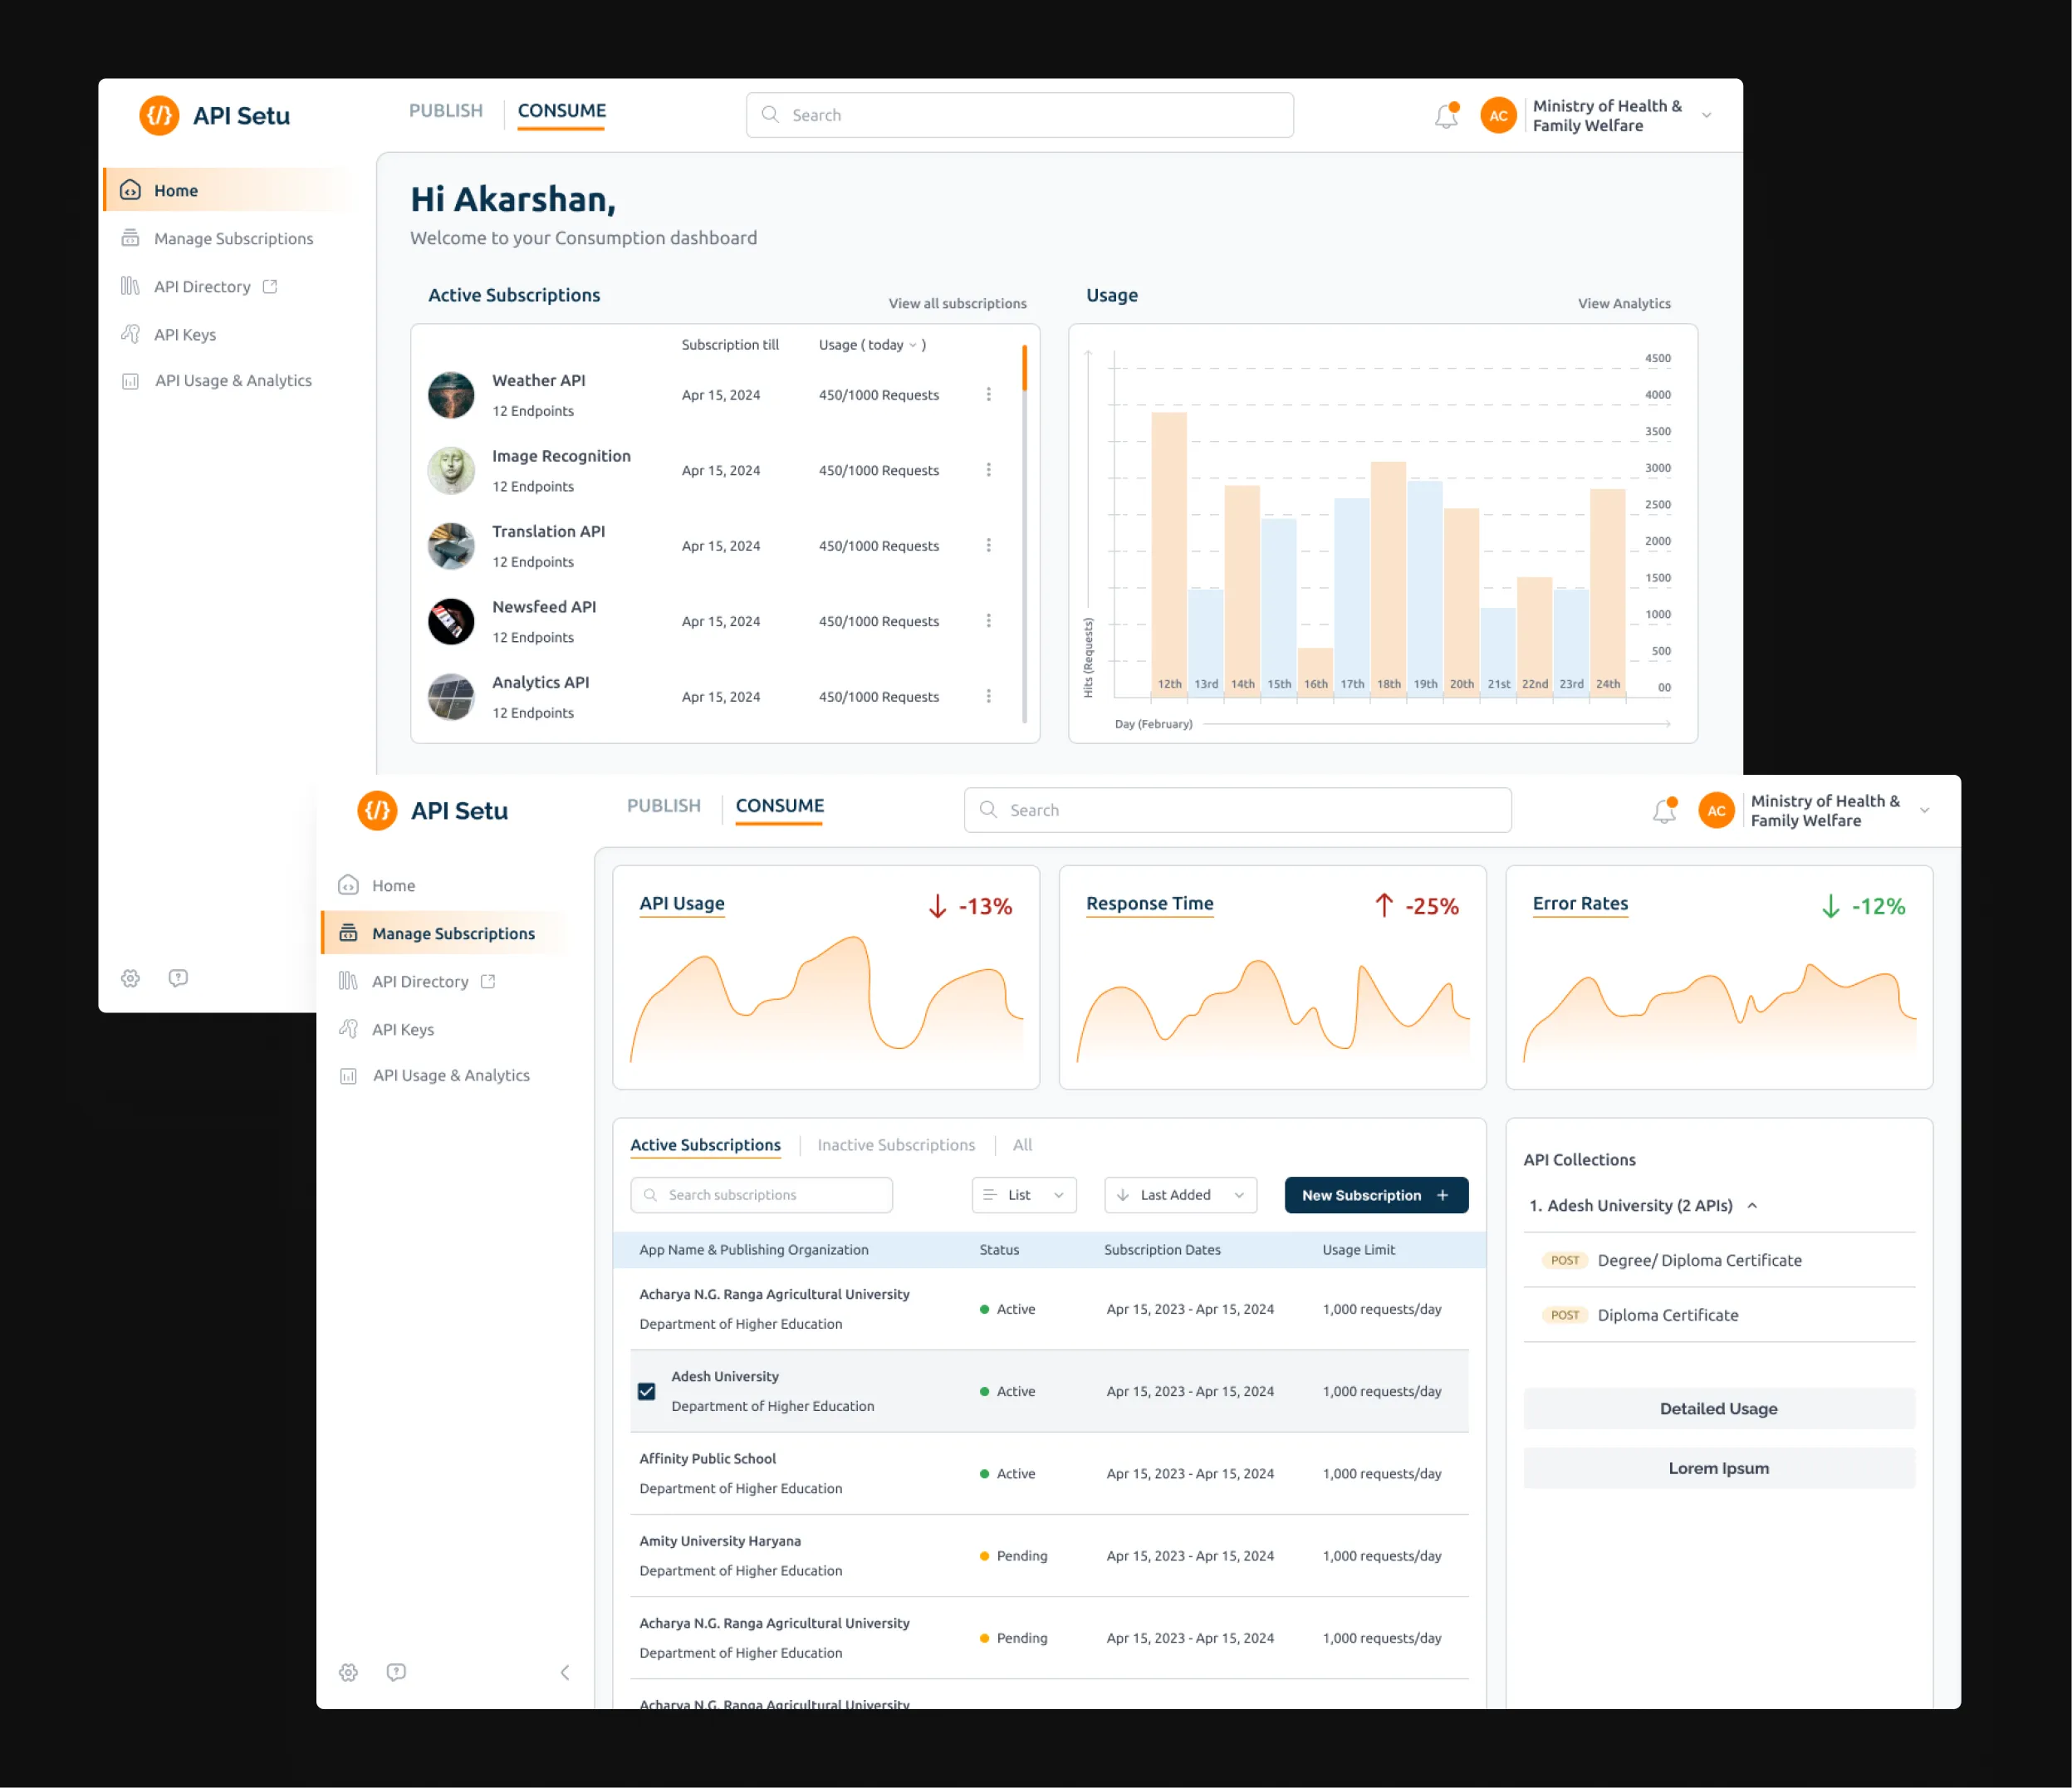Viewport: 2072px width, 1788px height.
Task: Click the external link icon beside API Directory in back window
Action: tap(270, 286)
